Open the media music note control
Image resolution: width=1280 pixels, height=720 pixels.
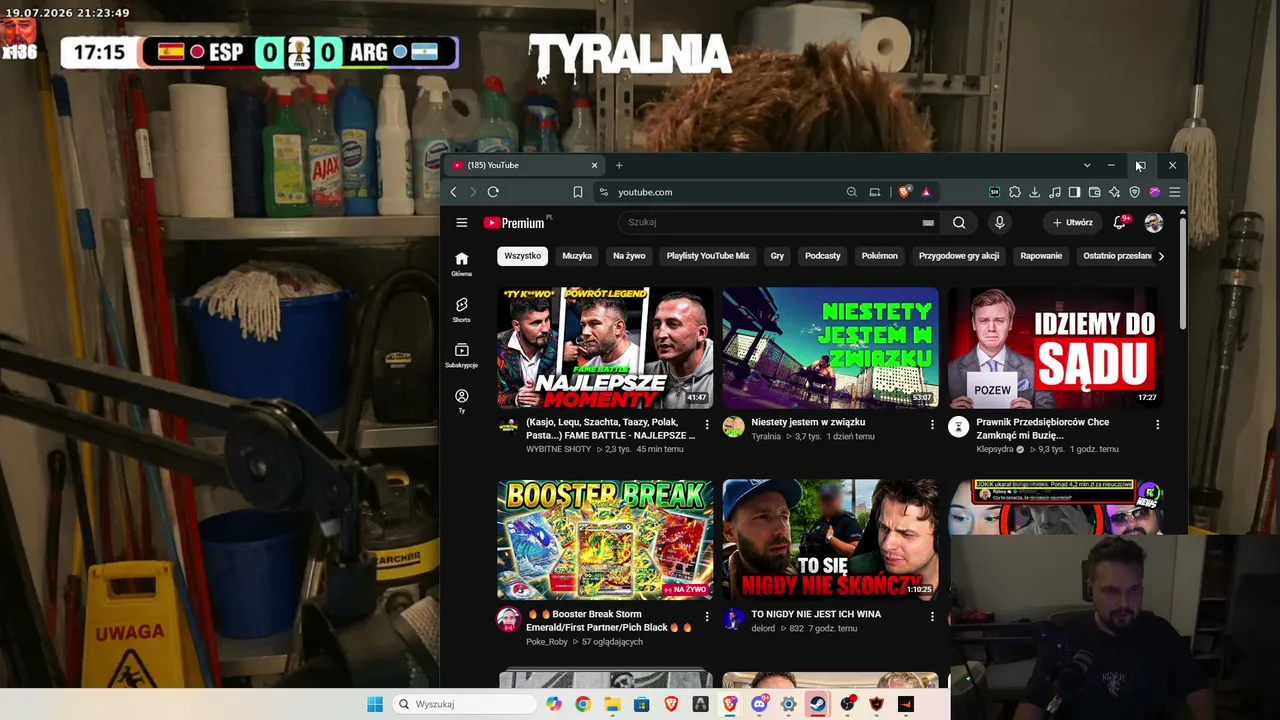(1054, 192)
